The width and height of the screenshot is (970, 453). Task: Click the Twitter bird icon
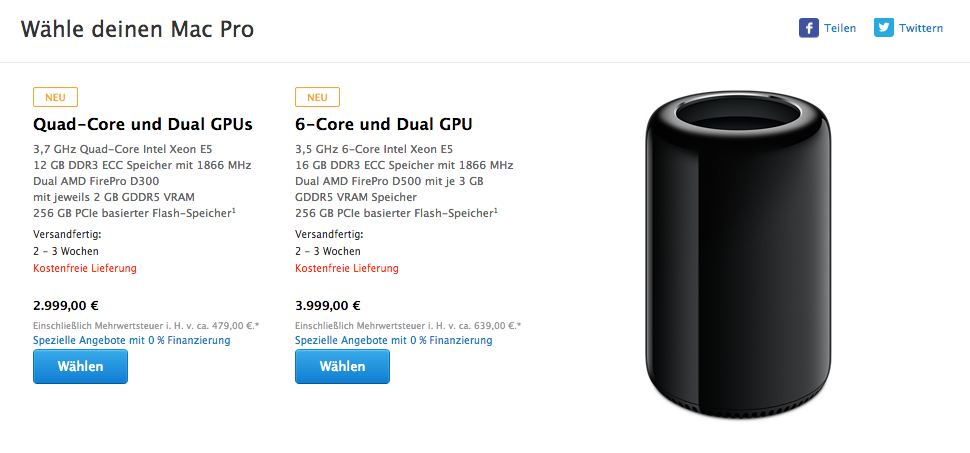coord(884,28)
